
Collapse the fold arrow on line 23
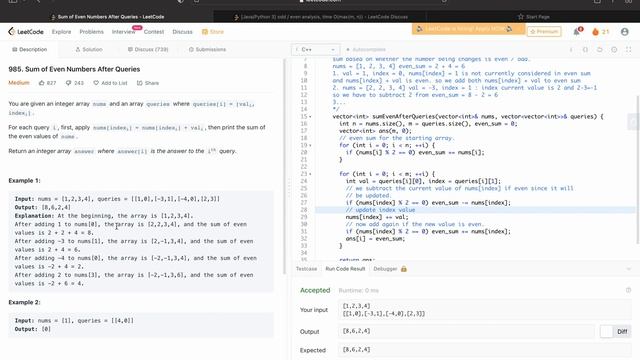(x=310, y=174)
